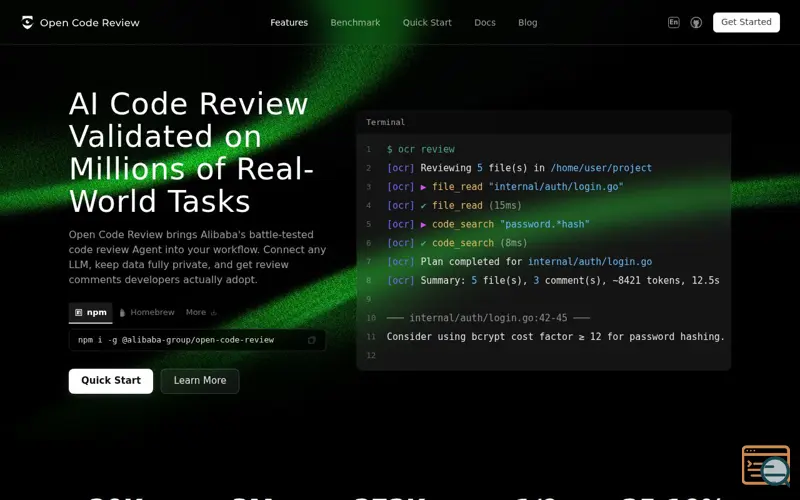Click the Open Code Review brand name
Screen dimensions: 800x500
click(x=90, y=22)
